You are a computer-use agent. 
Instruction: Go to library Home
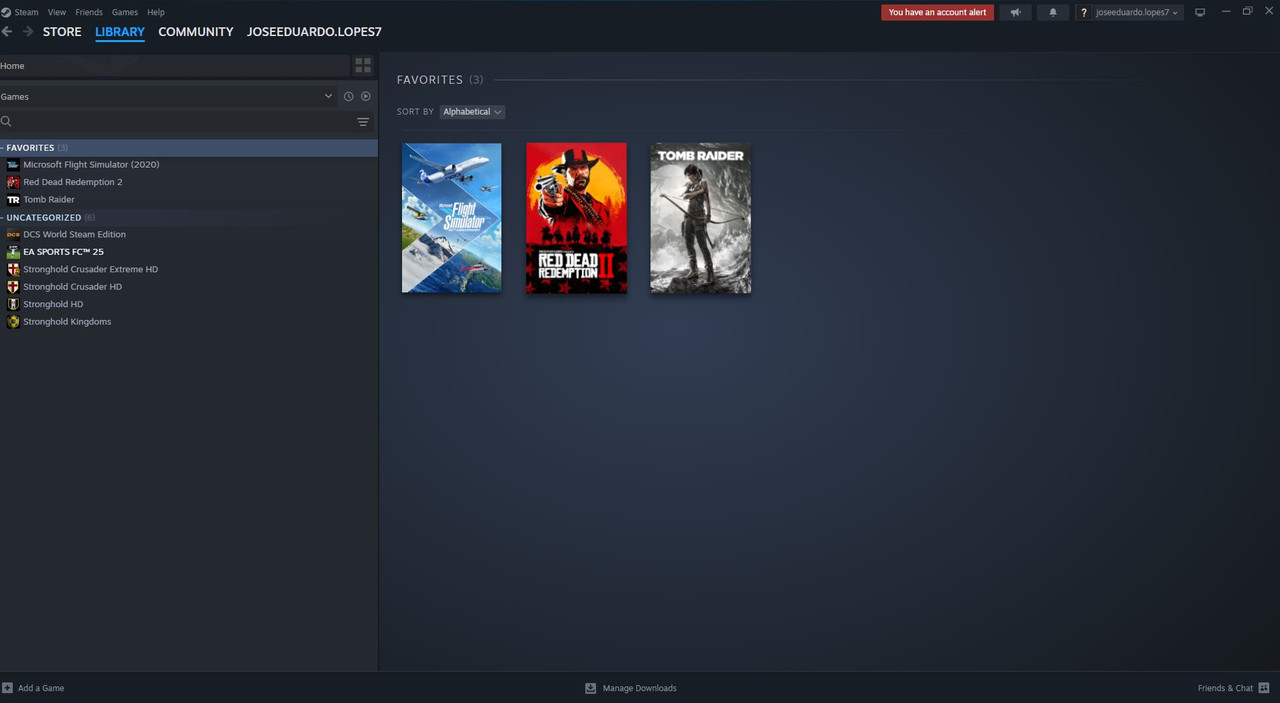click(x=173, y=66)
